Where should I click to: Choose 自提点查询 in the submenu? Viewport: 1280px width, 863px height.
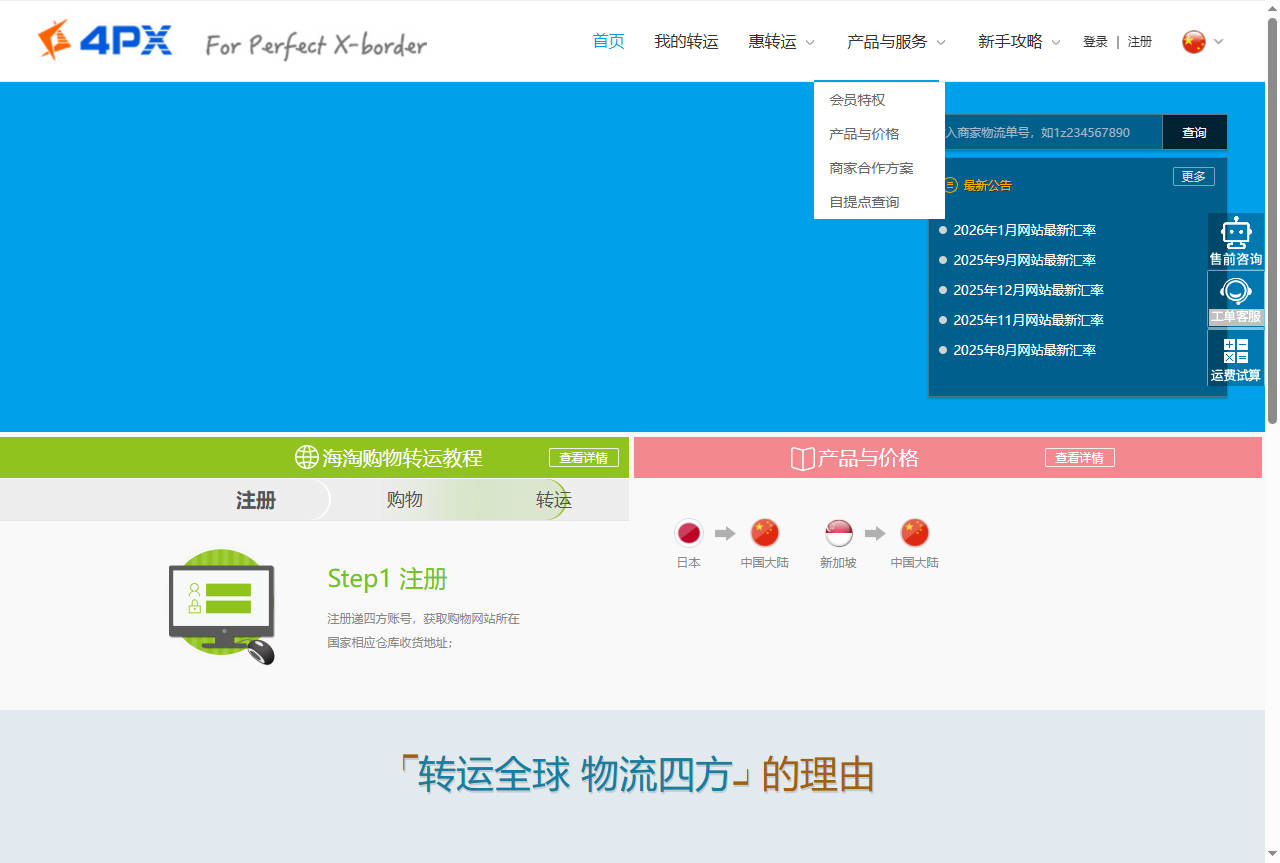[x=864, y=202]
